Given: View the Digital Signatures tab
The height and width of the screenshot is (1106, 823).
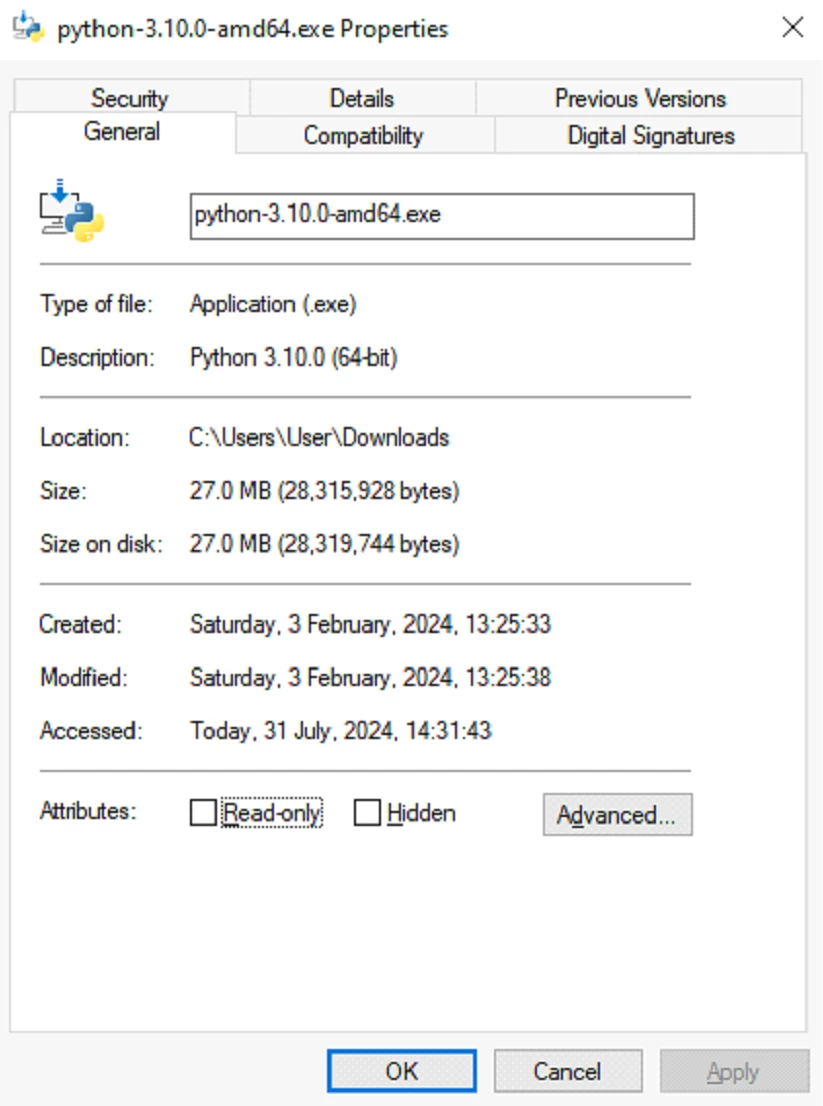Looking at the screenshot, I should tap(650, 136).
